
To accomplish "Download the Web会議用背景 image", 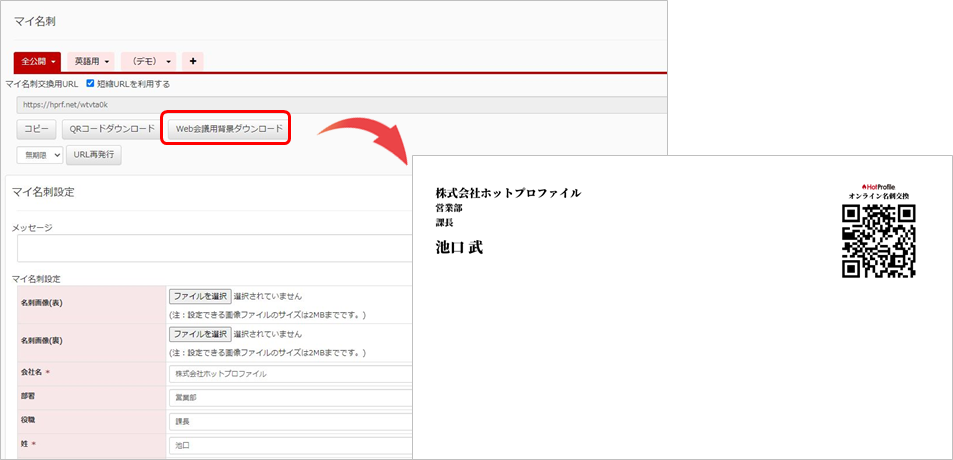I will click(229, 129).
